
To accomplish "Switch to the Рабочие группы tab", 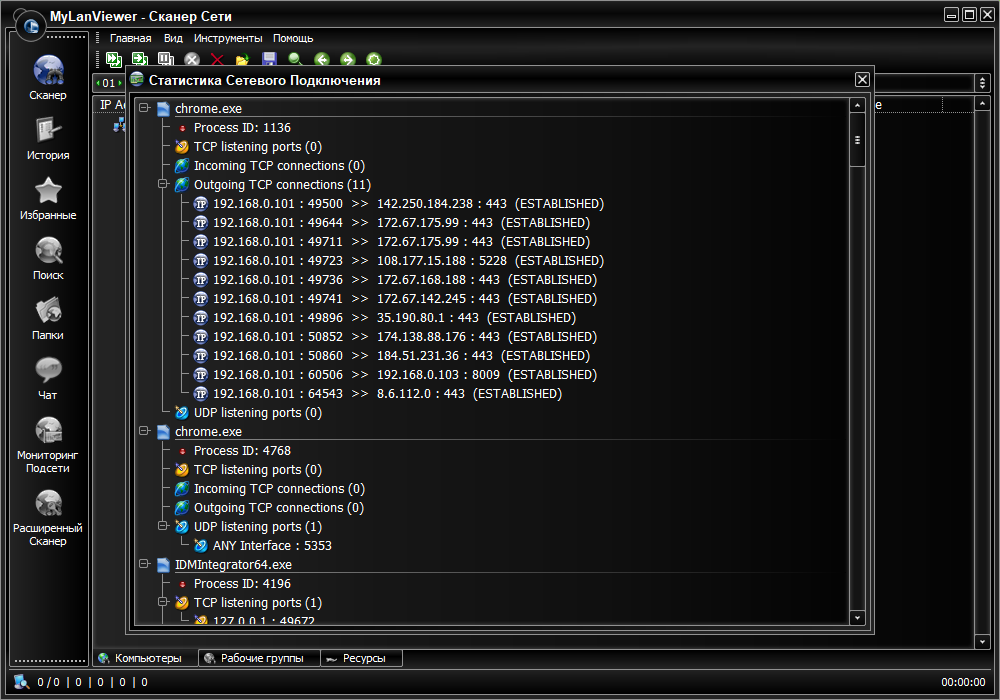I will tap(260, 658).
